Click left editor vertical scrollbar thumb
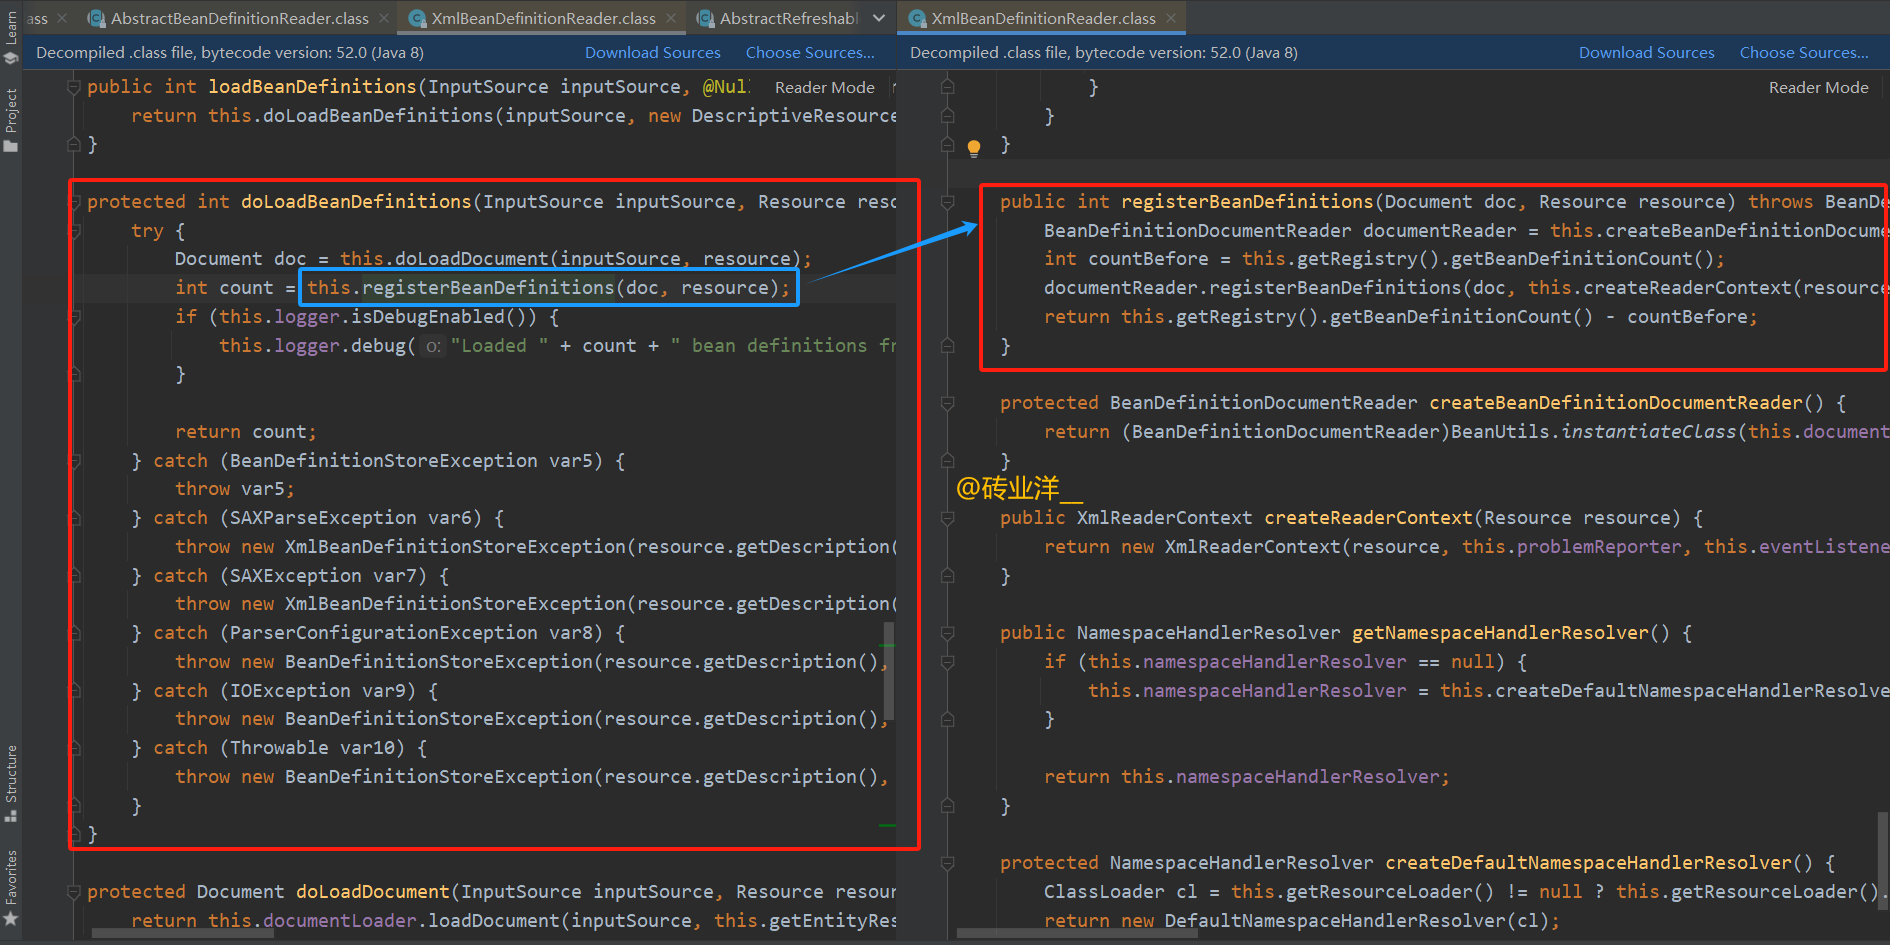 [889, 670]
